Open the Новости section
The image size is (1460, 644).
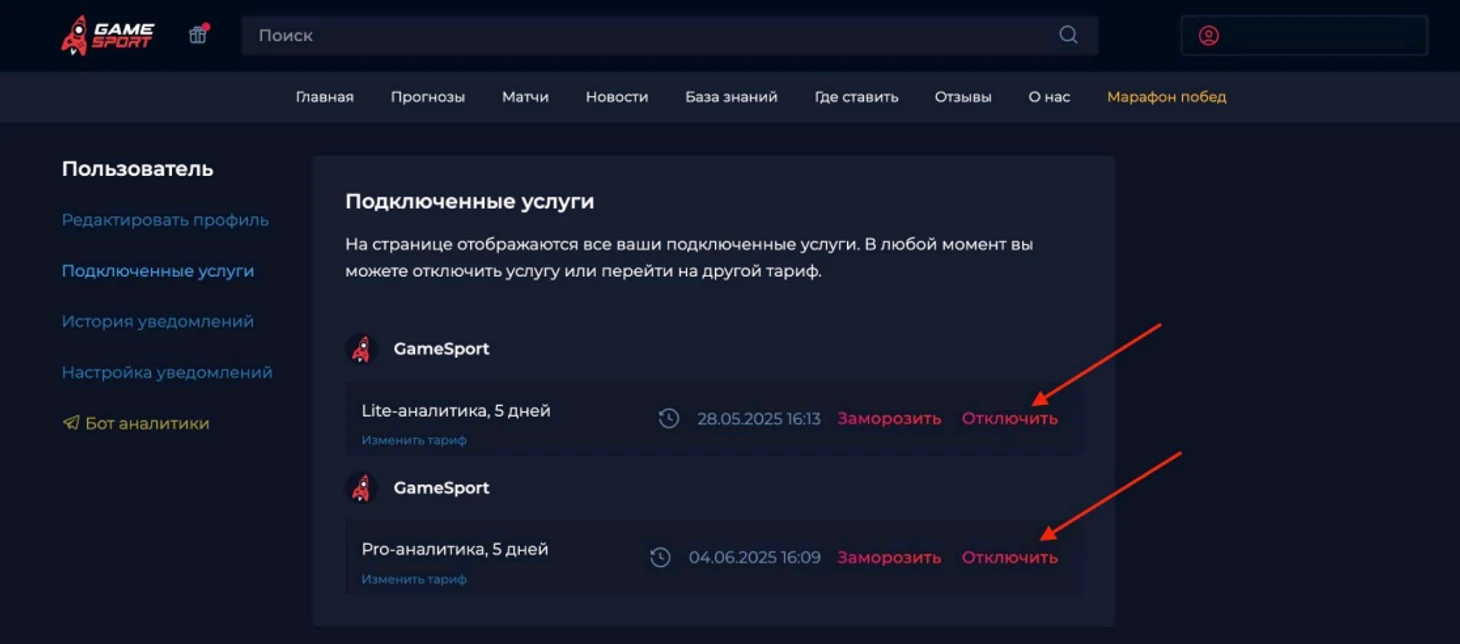pyautogui.click(x=617, y=97)
